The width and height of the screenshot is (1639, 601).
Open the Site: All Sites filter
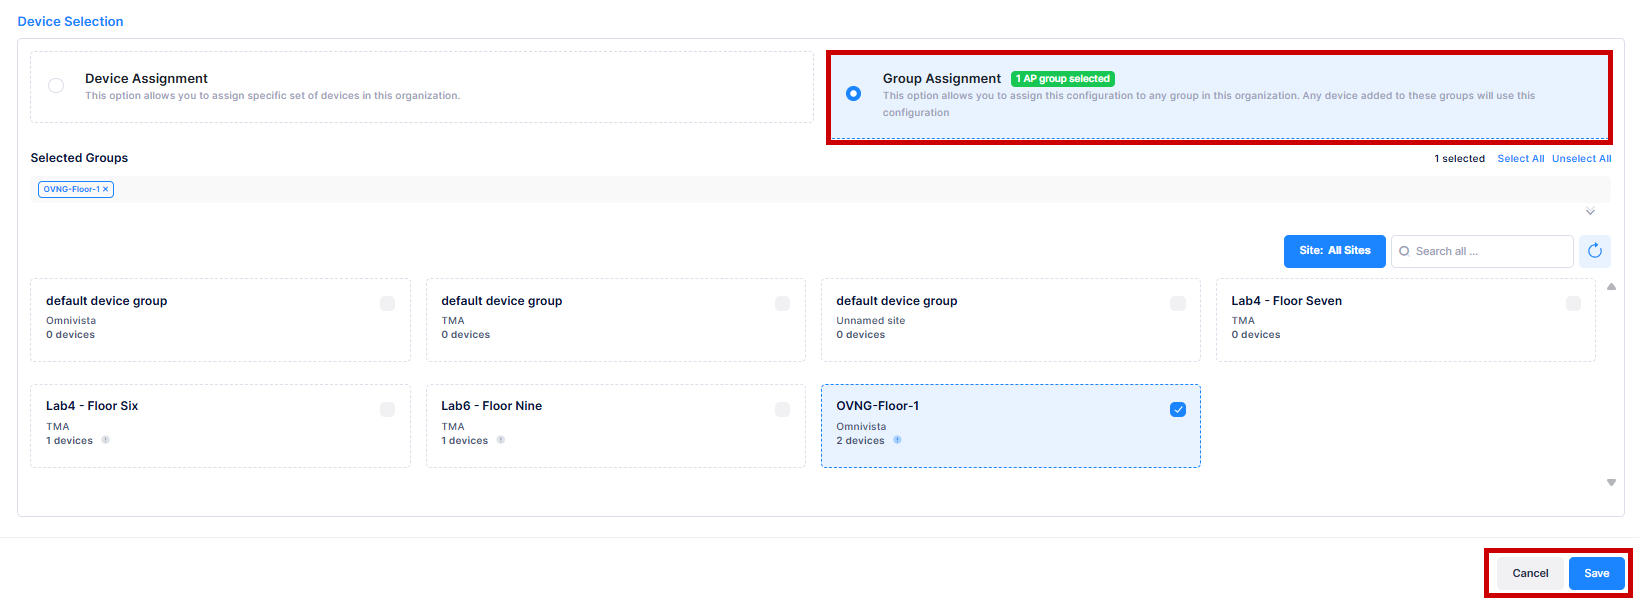[x=1334, y=251]
